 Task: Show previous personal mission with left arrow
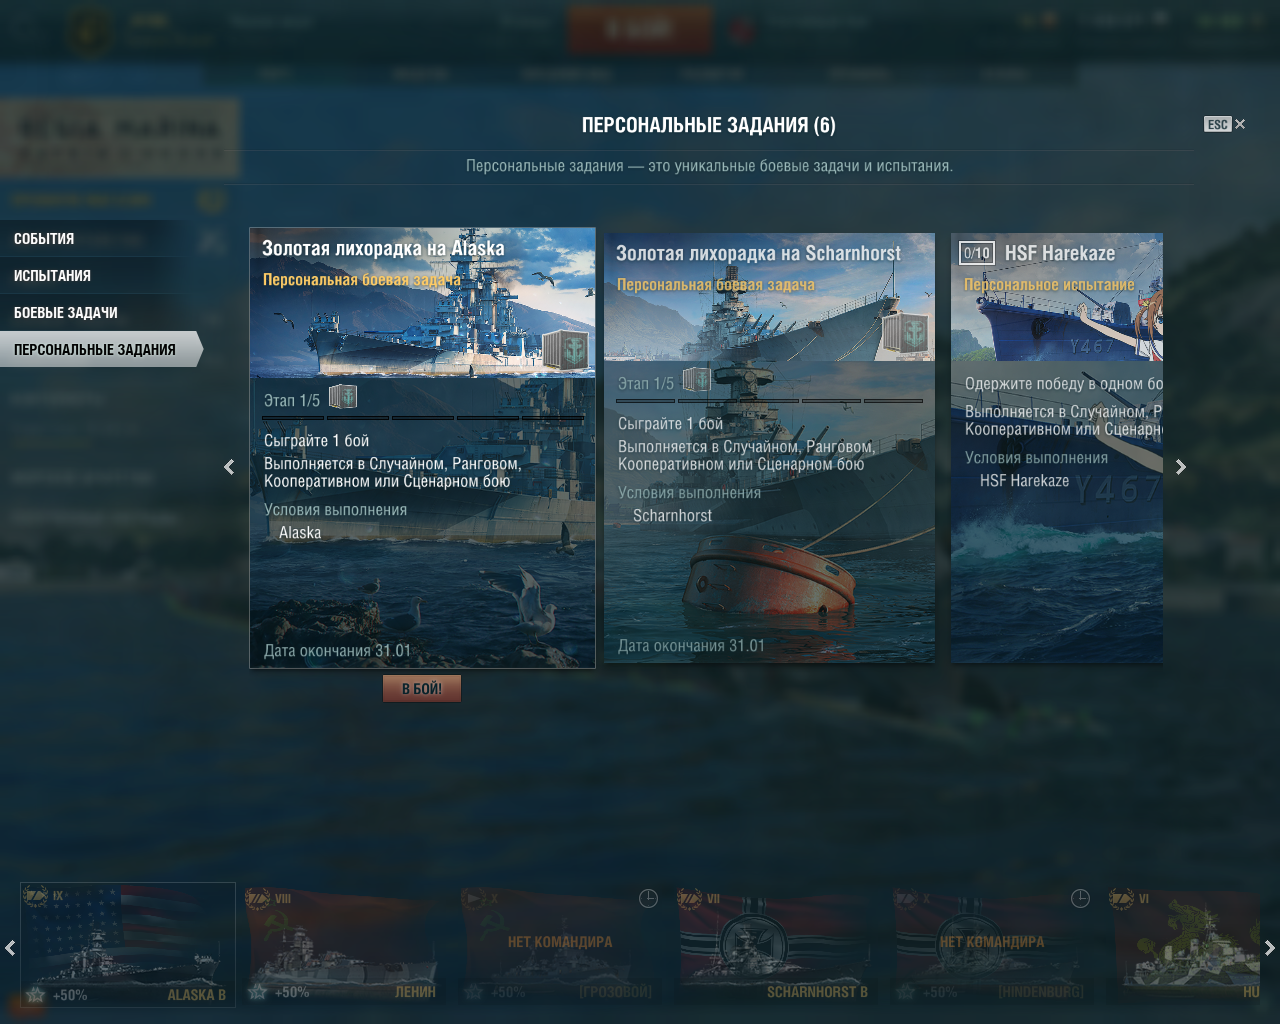[229, 467]
